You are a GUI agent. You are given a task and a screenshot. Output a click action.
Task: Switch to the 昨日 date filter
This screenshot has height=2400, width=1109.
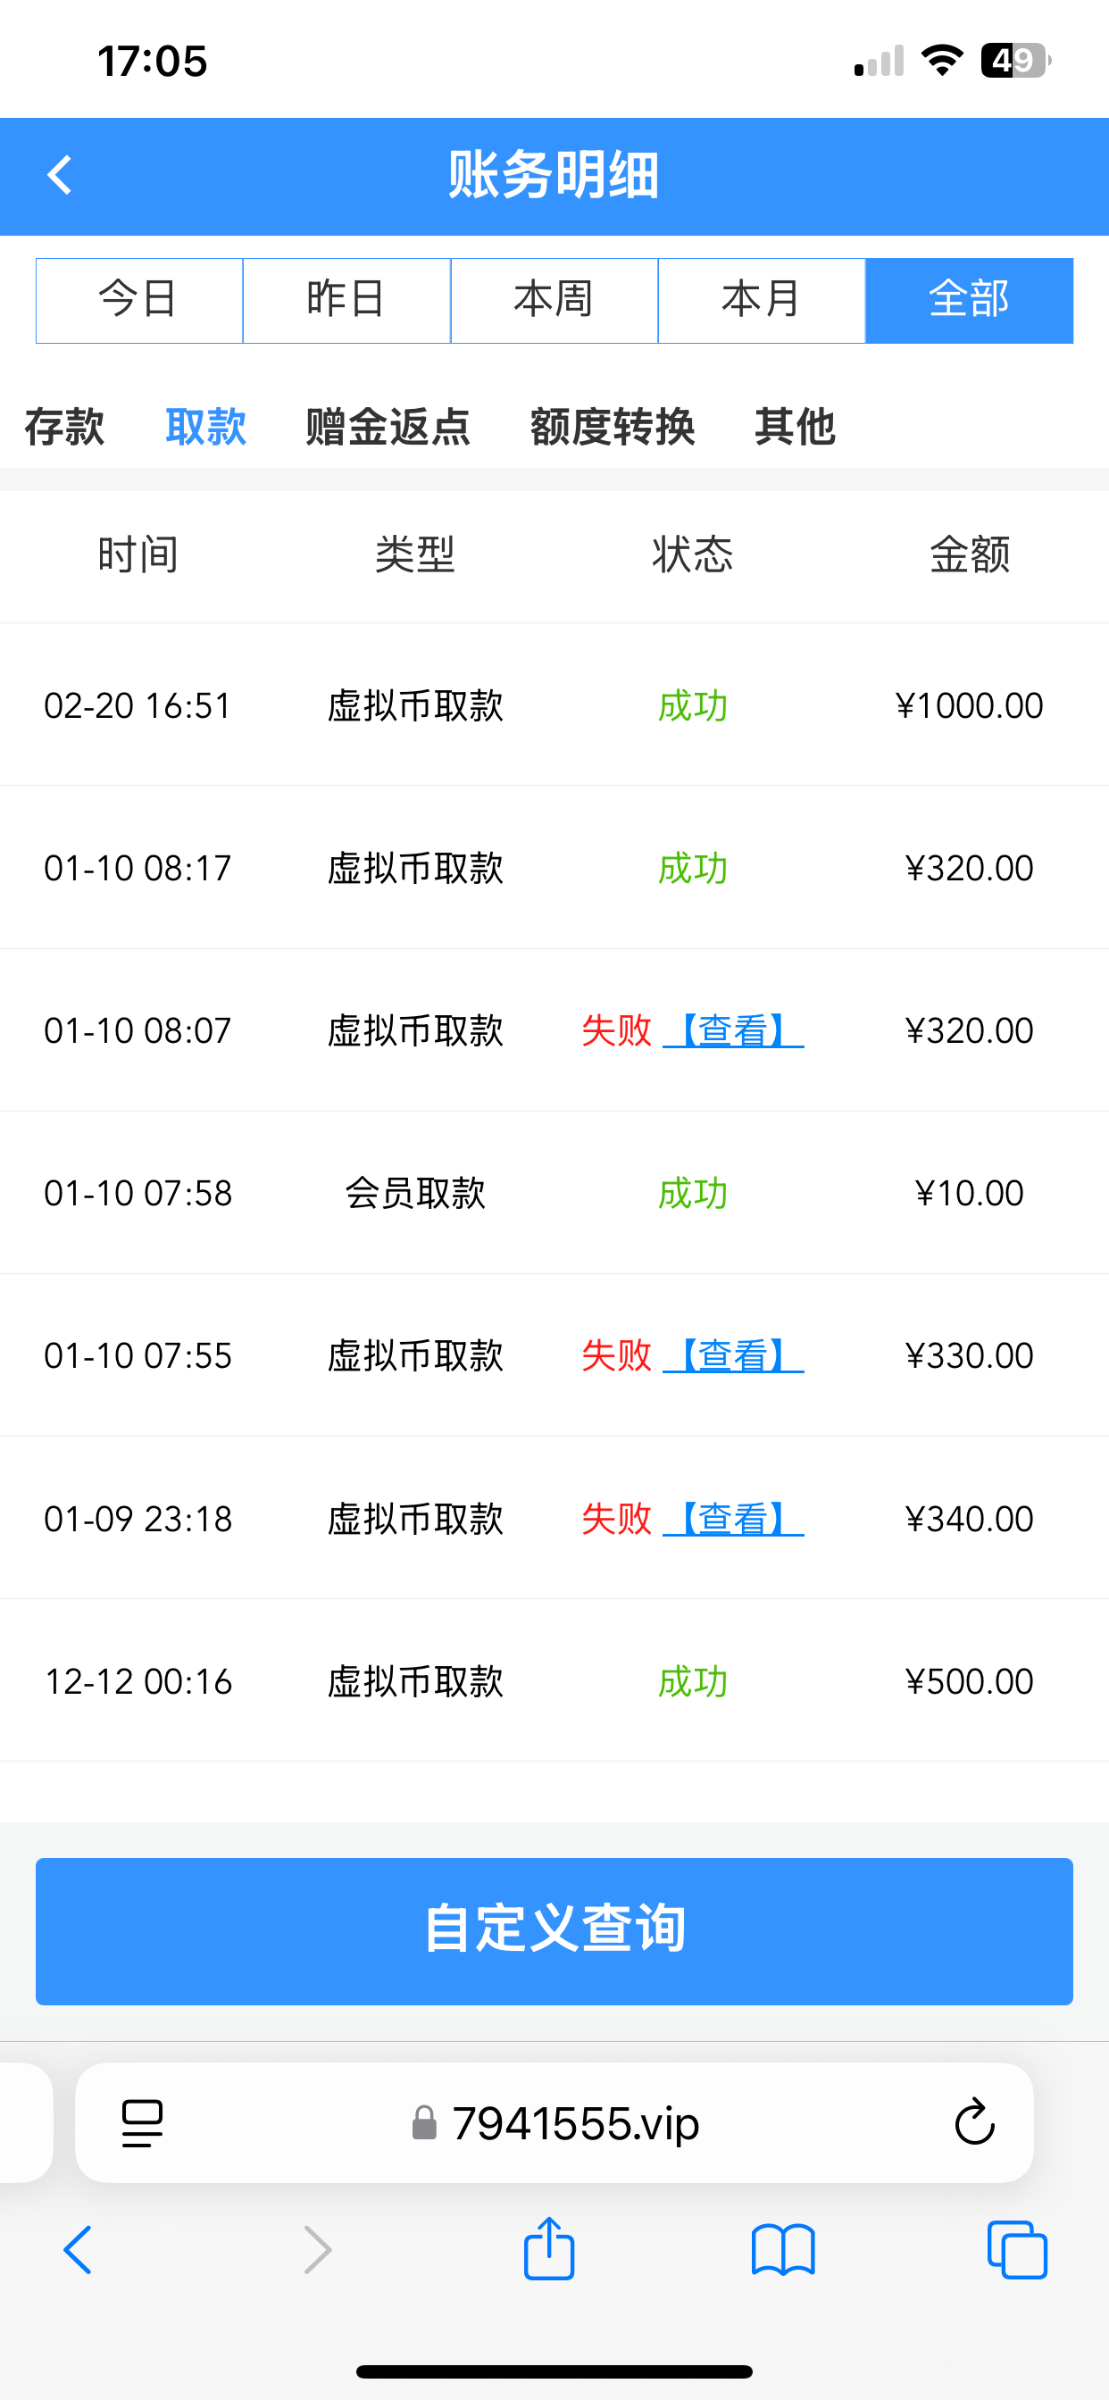tap(346, 300)
